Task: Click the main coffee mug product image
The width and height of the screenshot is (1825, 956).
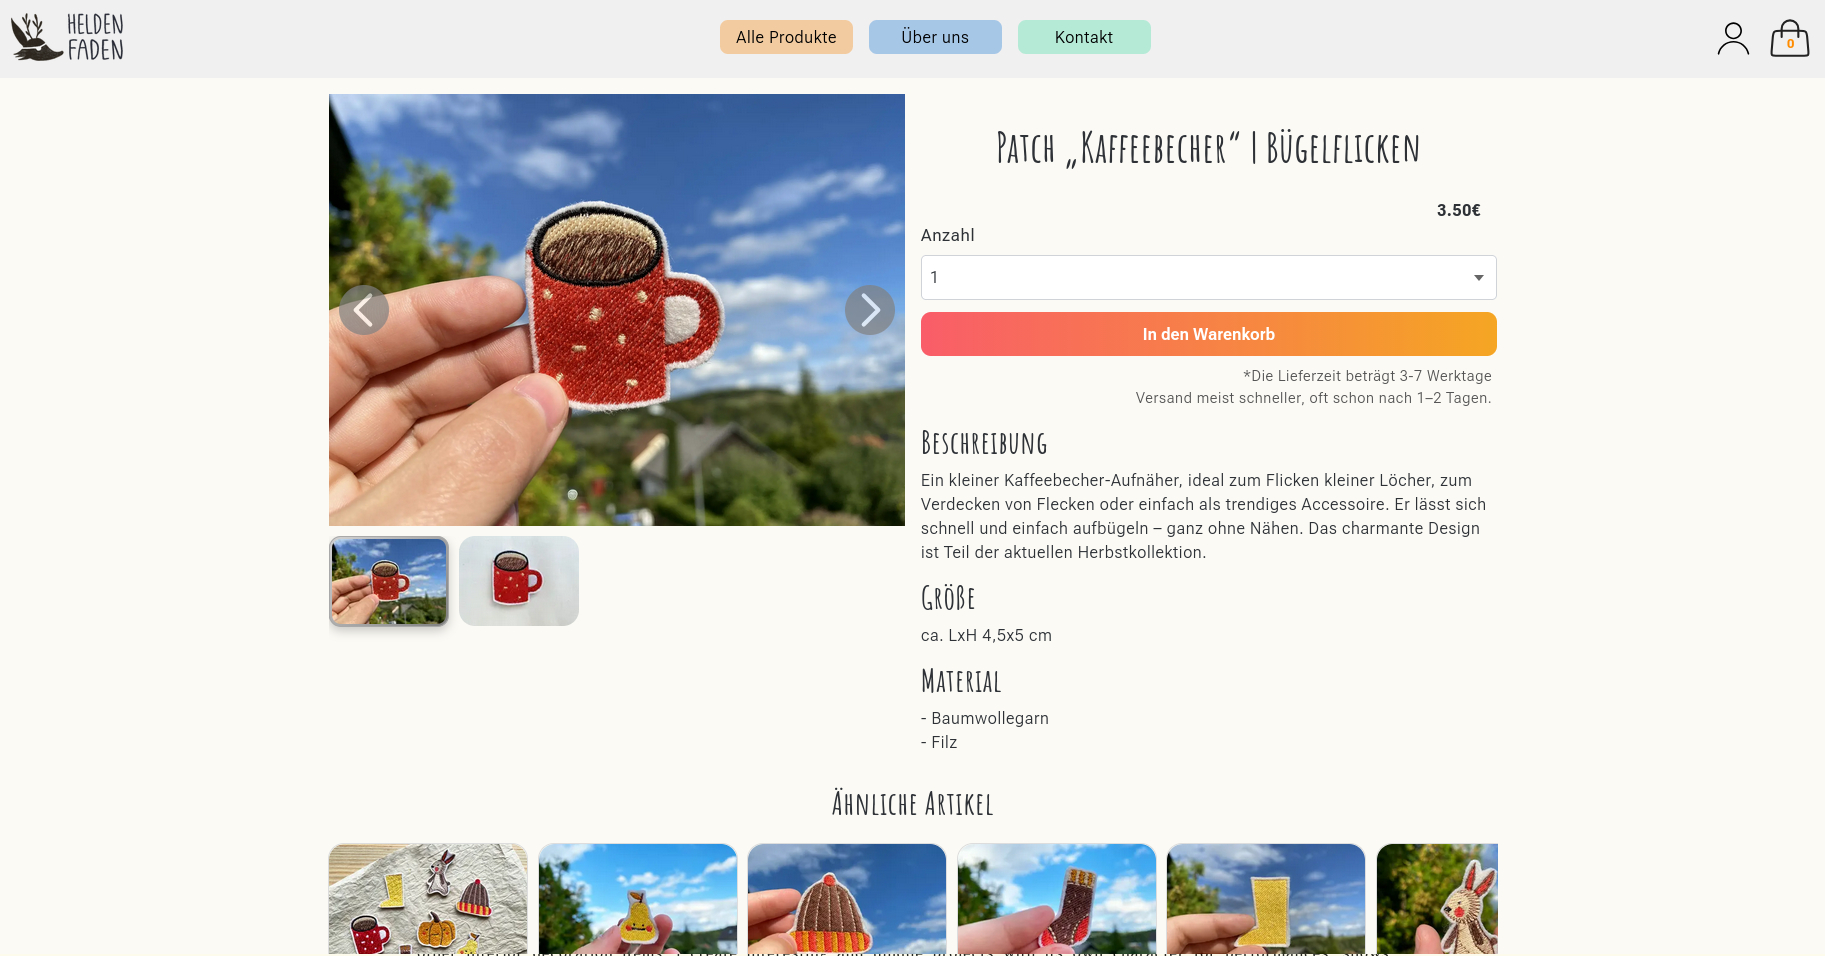Action: coord(617,310)
